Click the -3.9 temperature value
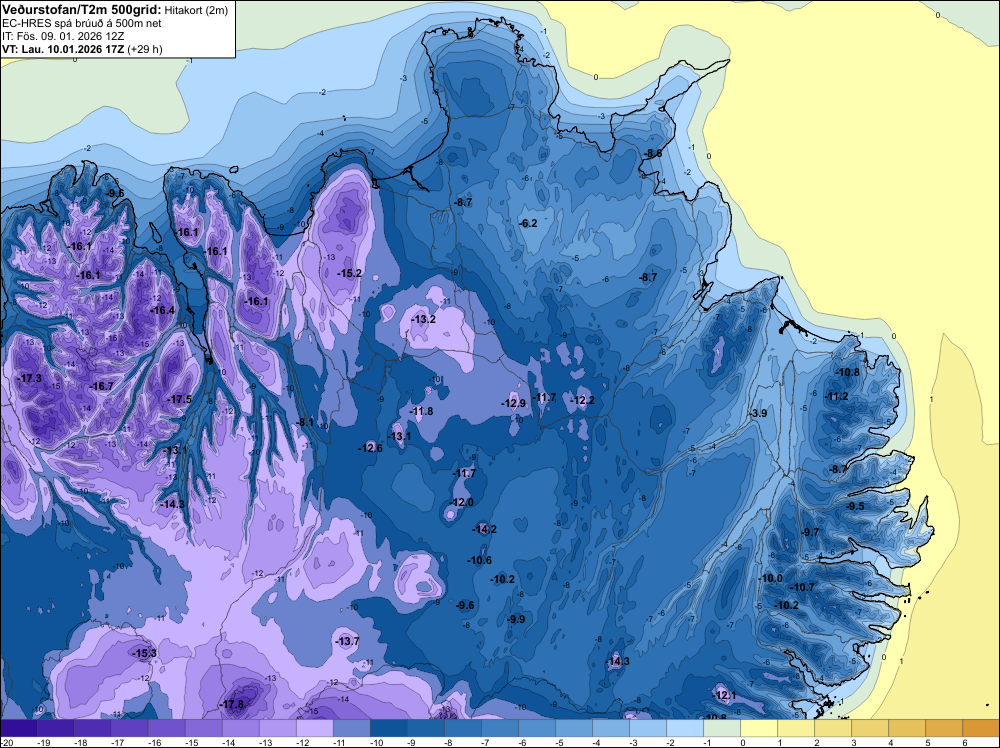1000x748 pixels. tap(758, 413)
